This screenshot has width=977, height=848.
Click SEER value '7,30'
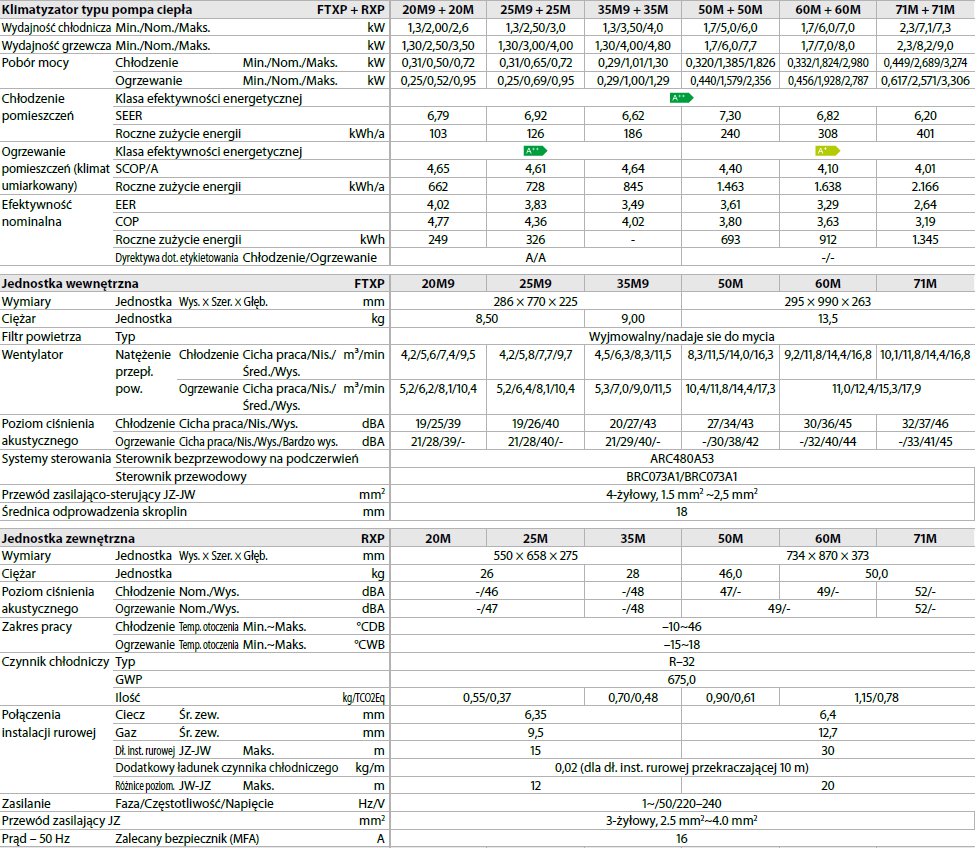click(x=730, y=116)
